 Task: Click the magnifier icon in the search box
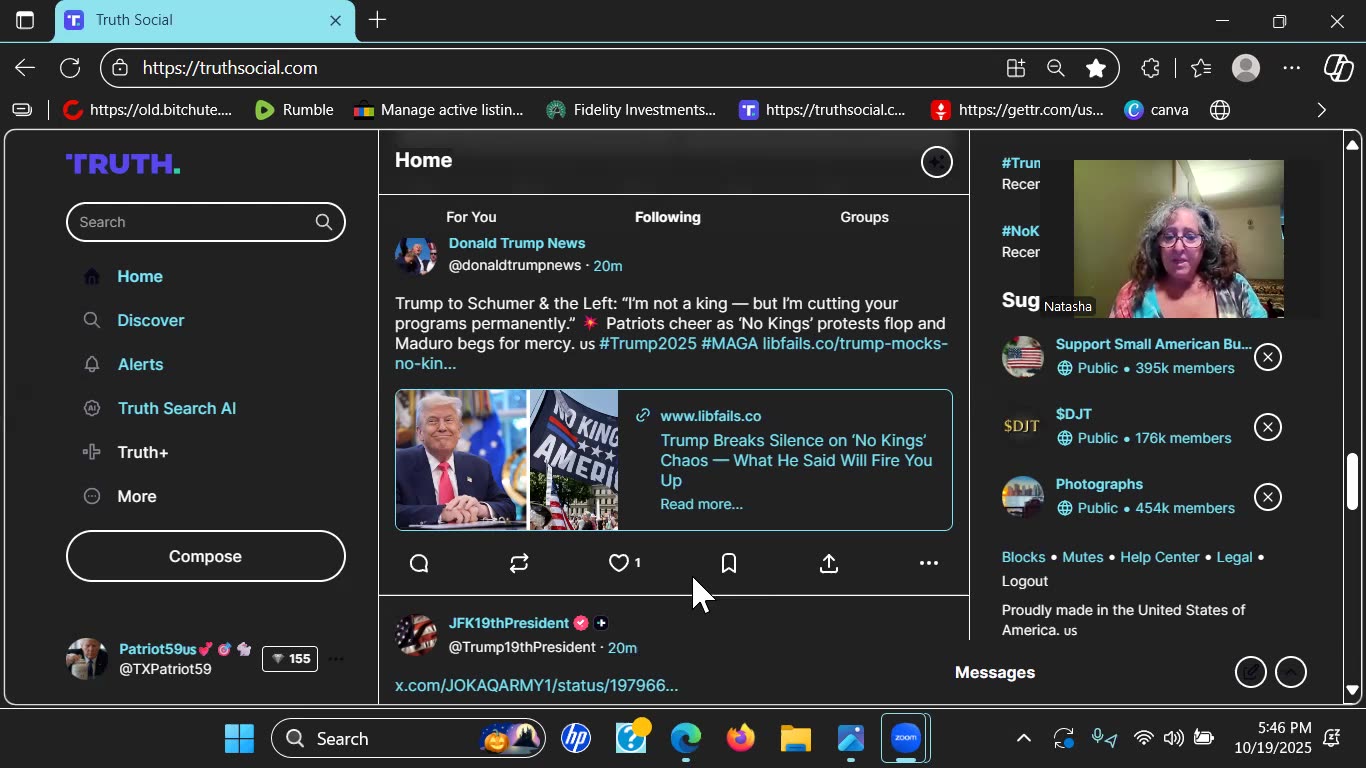point(324,222)
